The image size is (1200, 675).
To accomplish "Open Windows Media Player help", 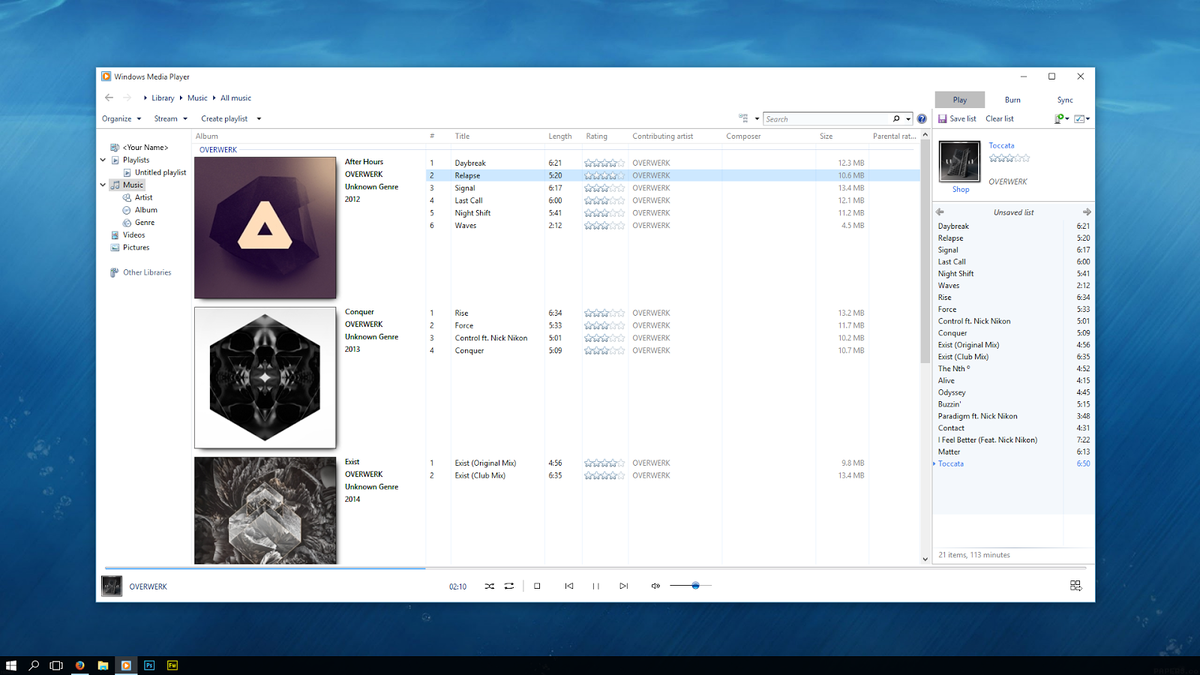I will click(921, 118).
